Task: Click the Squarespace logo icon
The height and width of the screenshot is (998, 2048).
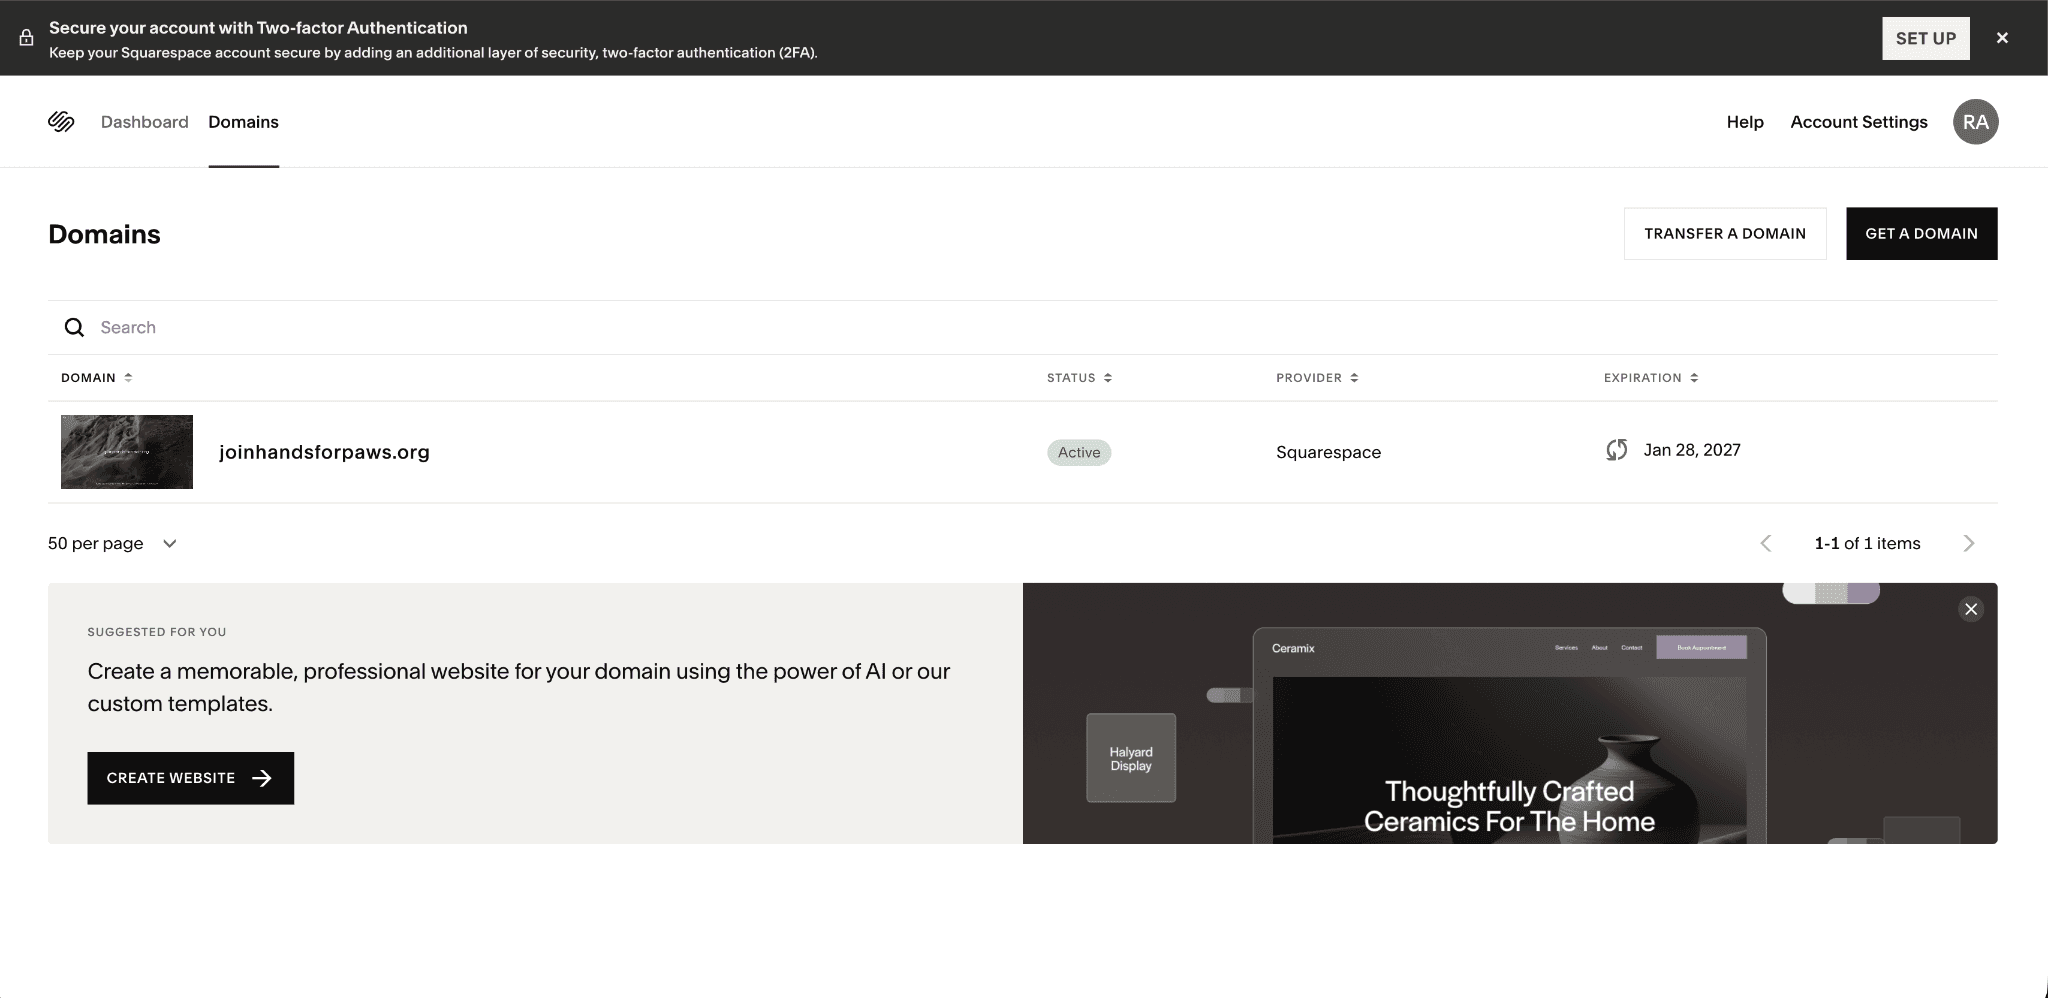Action: 61,122
